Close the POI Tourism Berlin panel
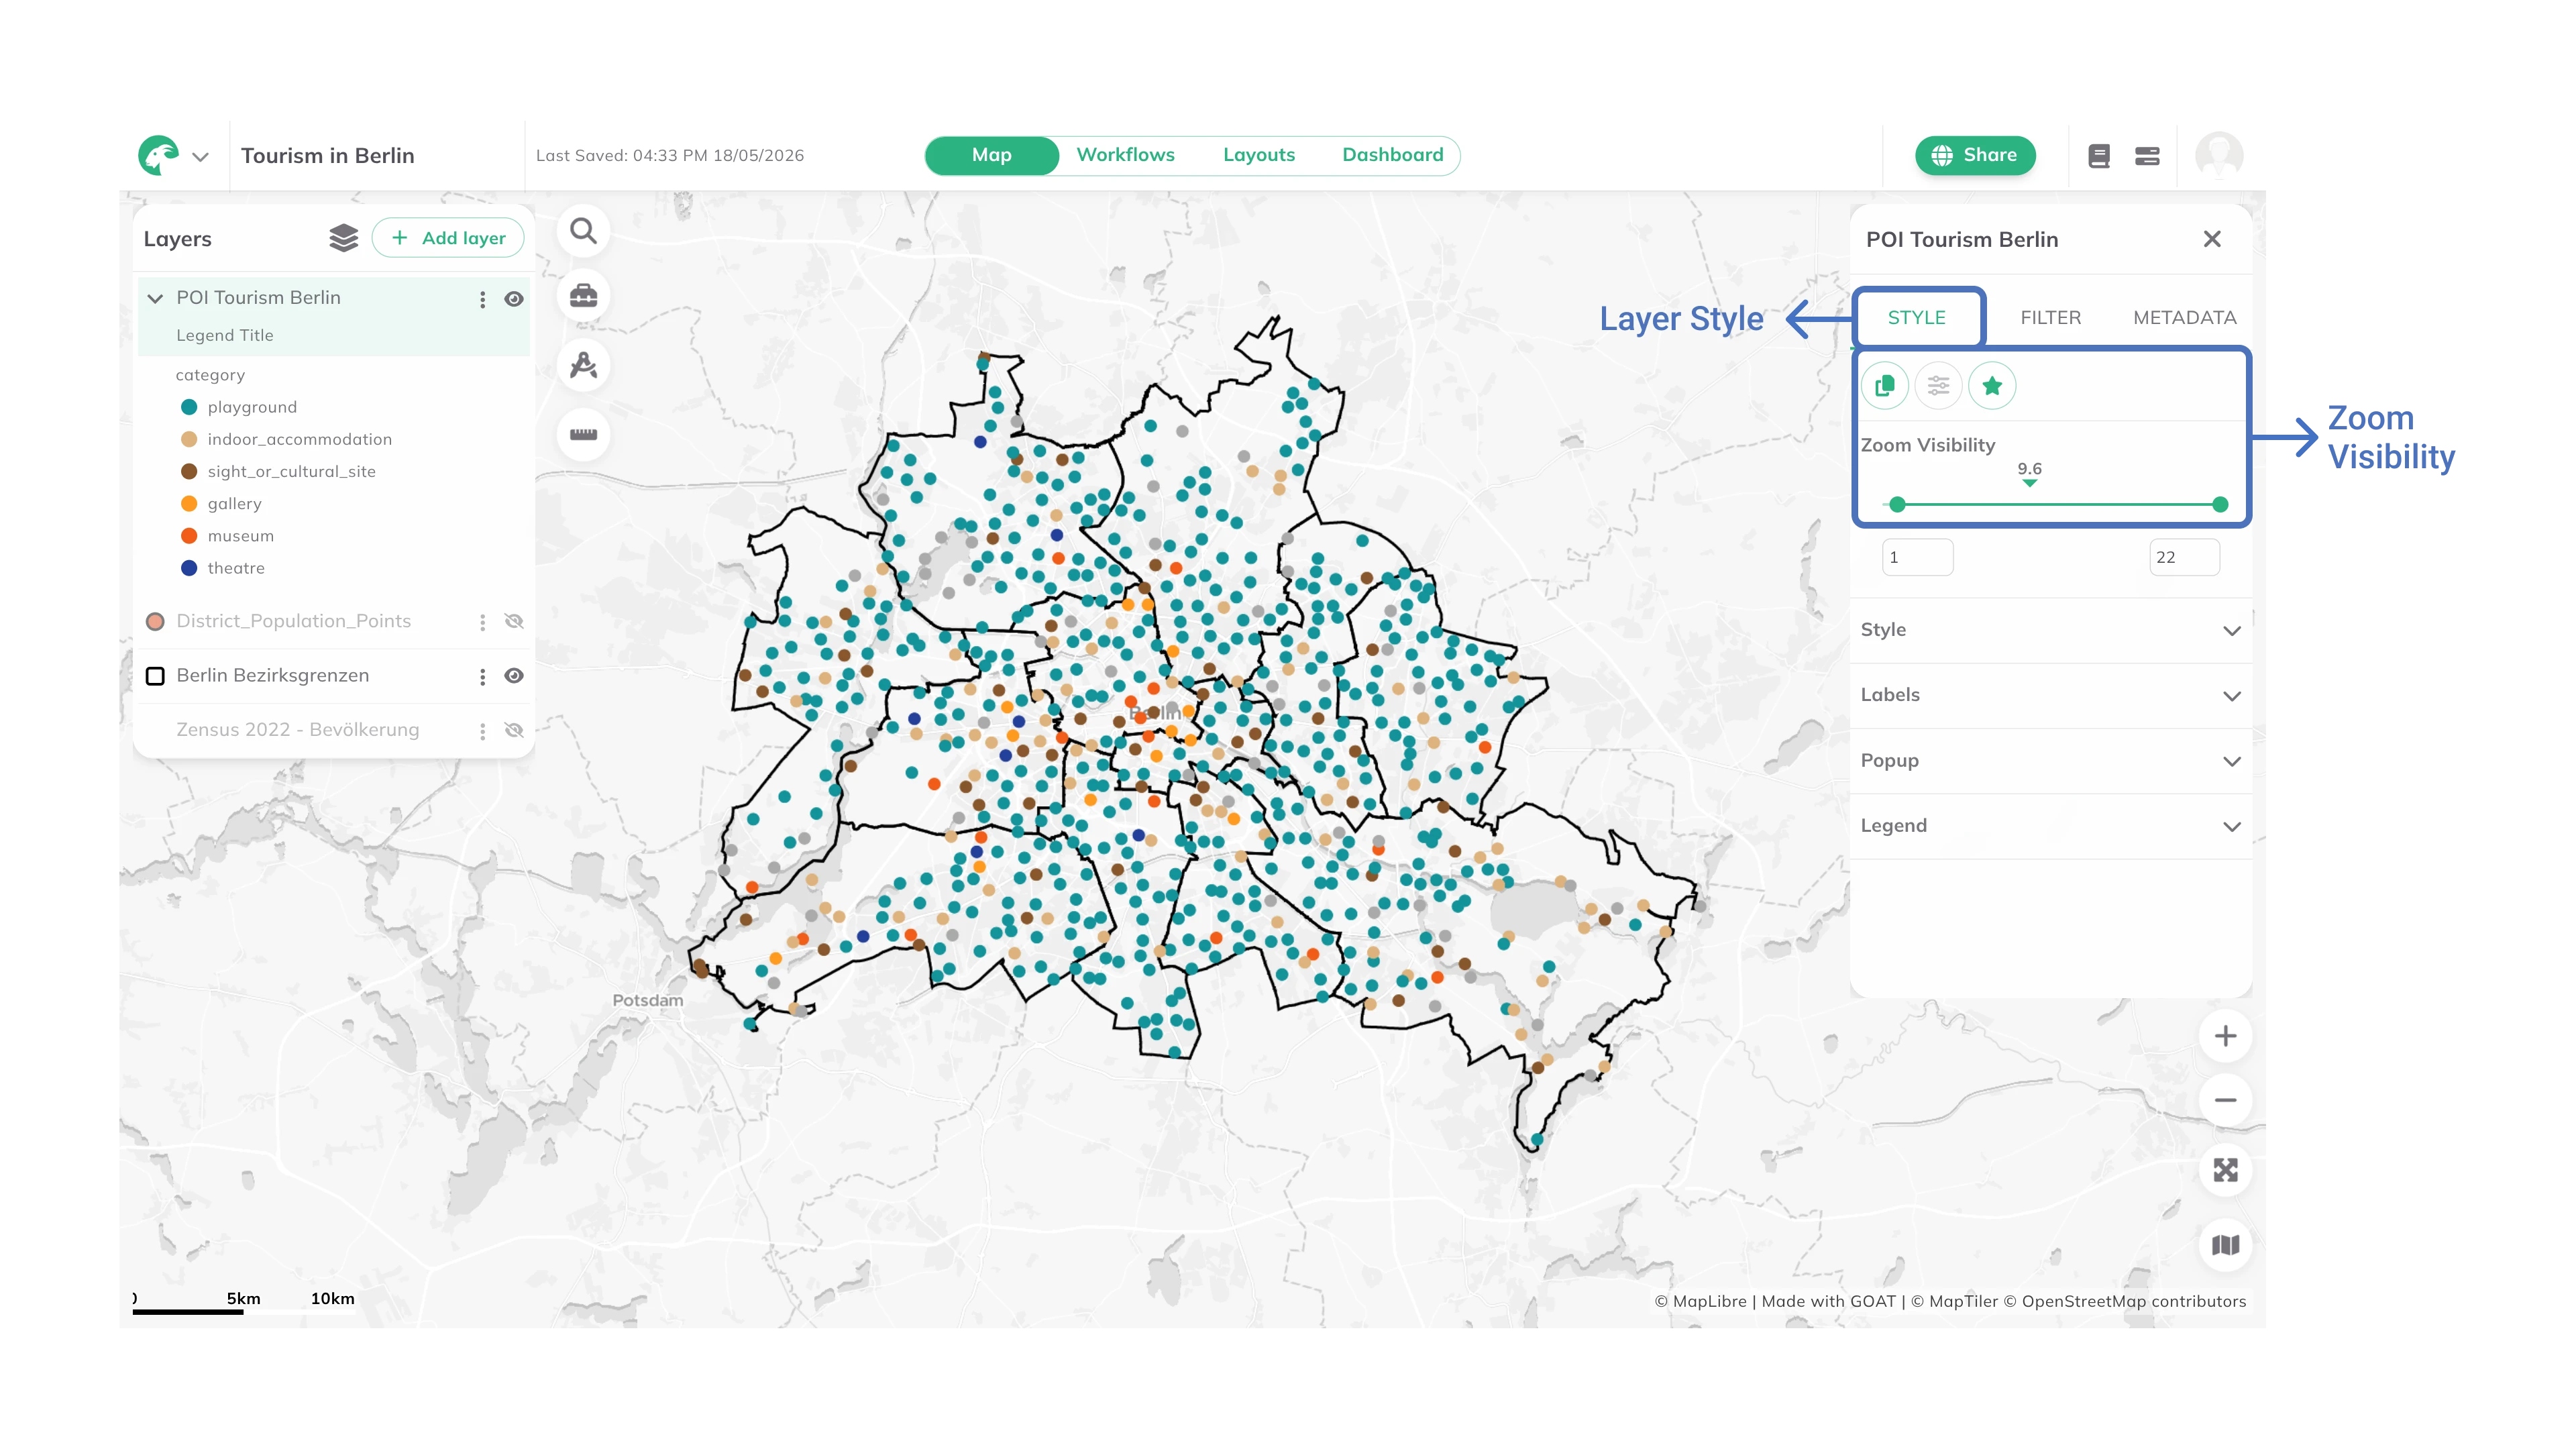The image size is (2576, 1449). (2212, 239)
